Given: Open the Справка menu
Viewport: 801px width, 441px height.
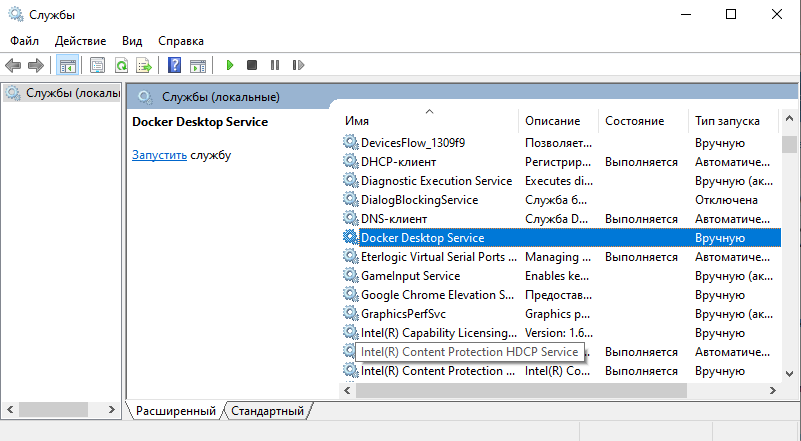Looking at the screenshot, I should pos(181,41).
